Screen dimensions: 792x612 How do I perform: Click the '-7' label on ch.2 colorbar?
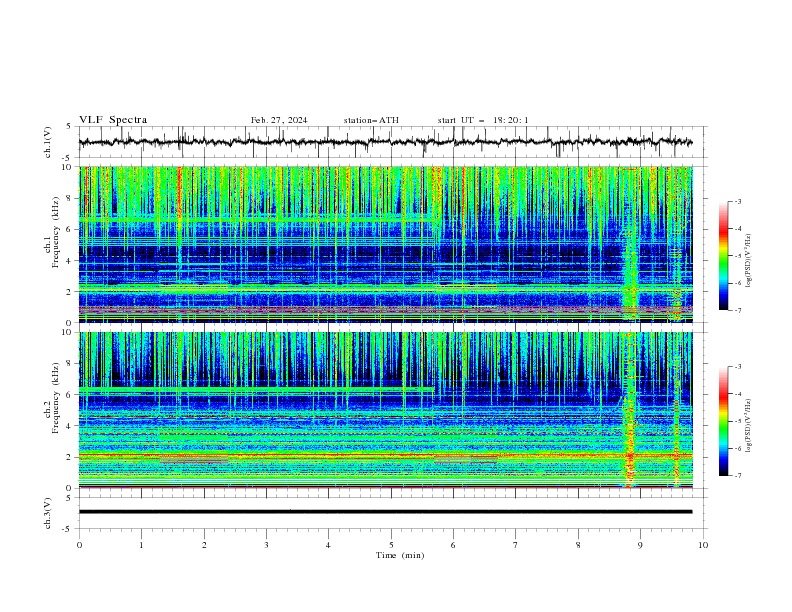737,475
